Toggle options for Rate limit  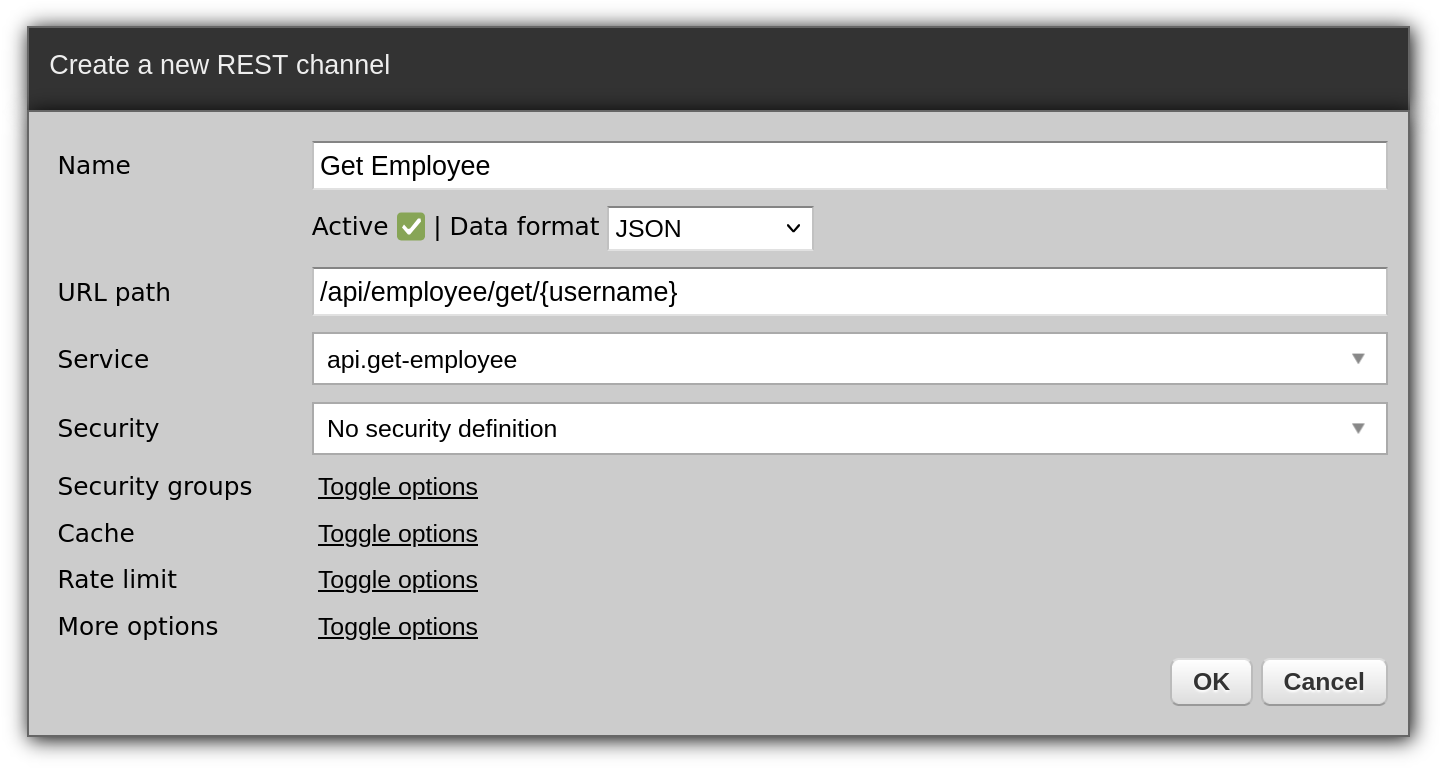[397, 580]
